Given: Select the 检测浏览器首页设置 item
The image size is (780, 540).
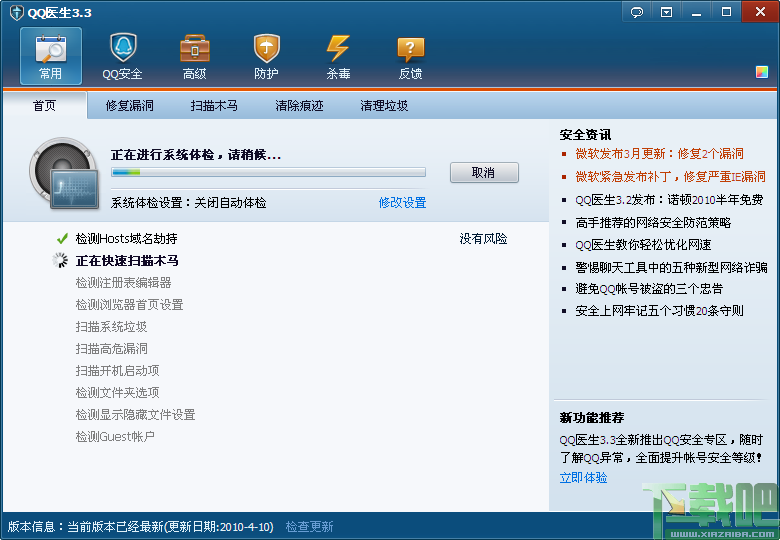Looking at the screenshot, I should point(129,304).
